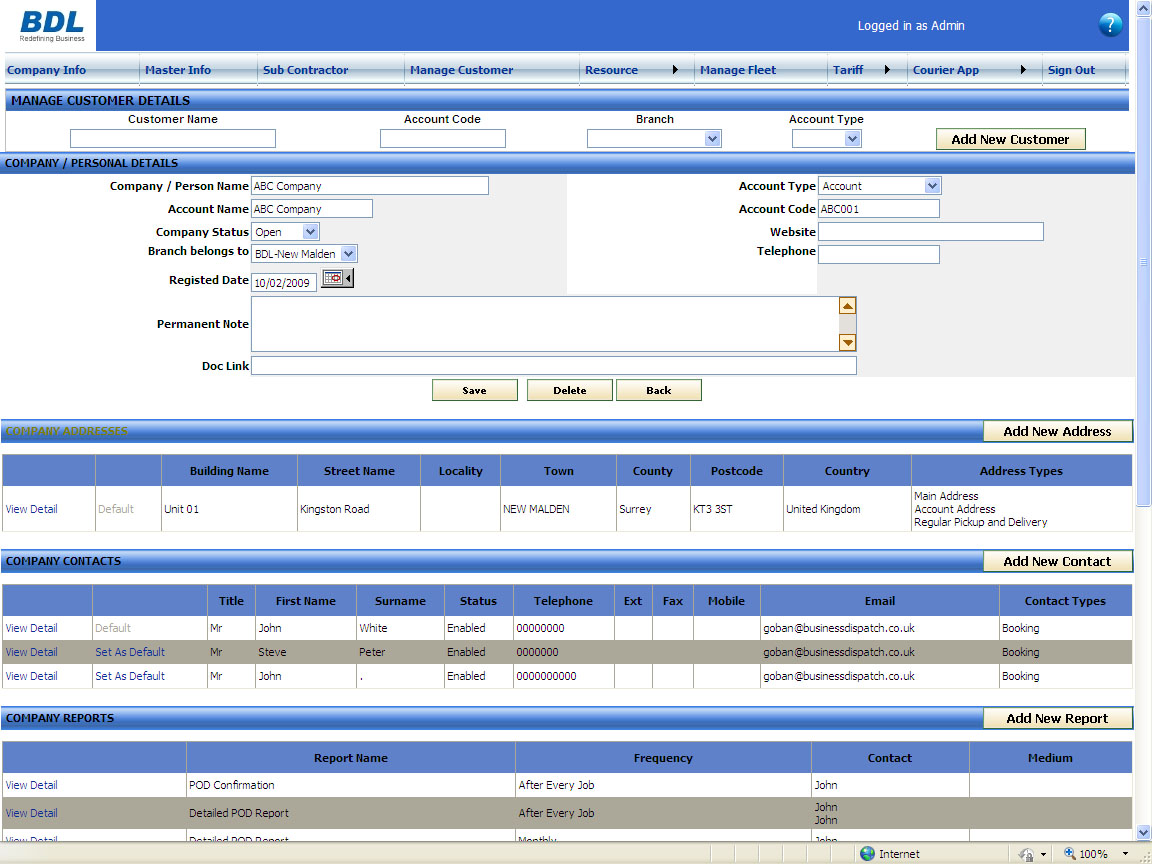Click Steve Peter's email goban@businessdispatch.co.uk
Viewport: 1152px width, 864px height.
[x=839, y=652]
